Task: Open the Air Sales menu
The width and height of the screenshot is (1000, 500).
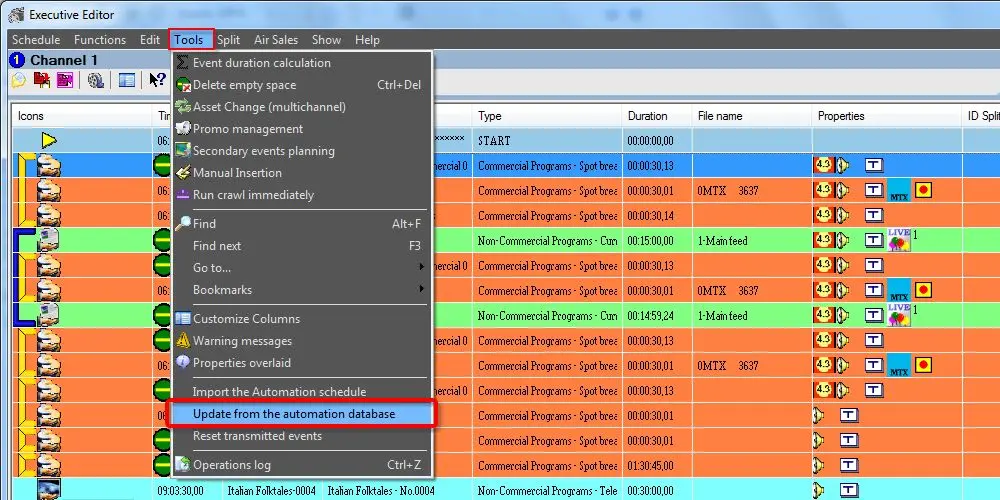Action: click(276, 40)
